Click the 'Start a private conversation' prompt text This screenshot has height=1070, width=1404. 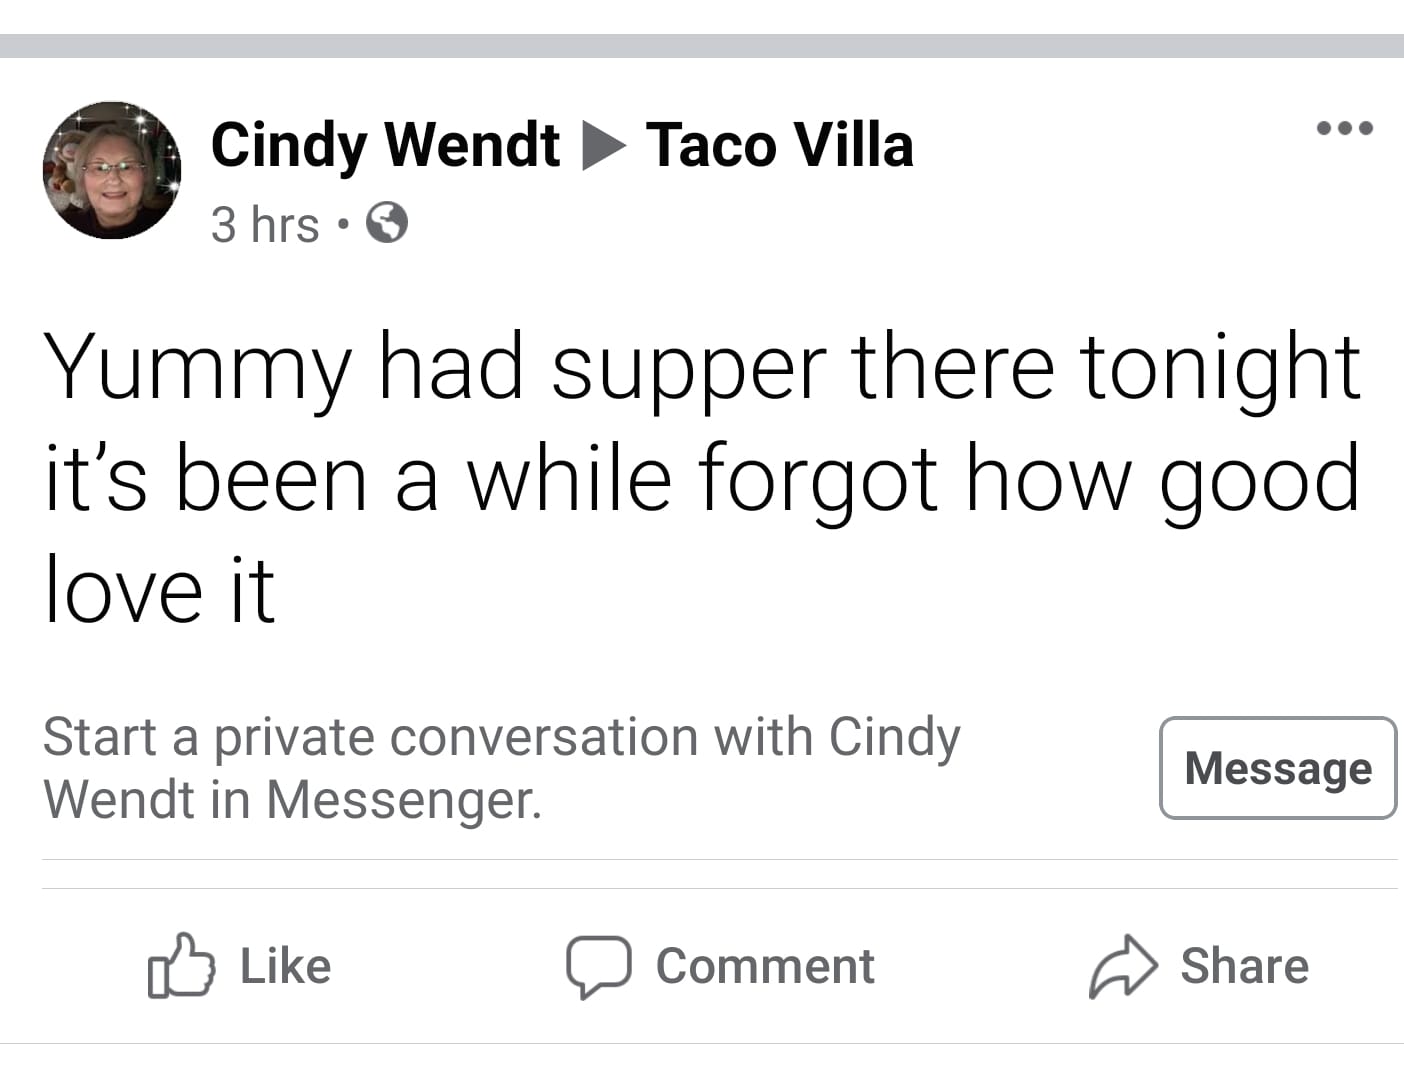pyautogui.click(x=502, y=737)
